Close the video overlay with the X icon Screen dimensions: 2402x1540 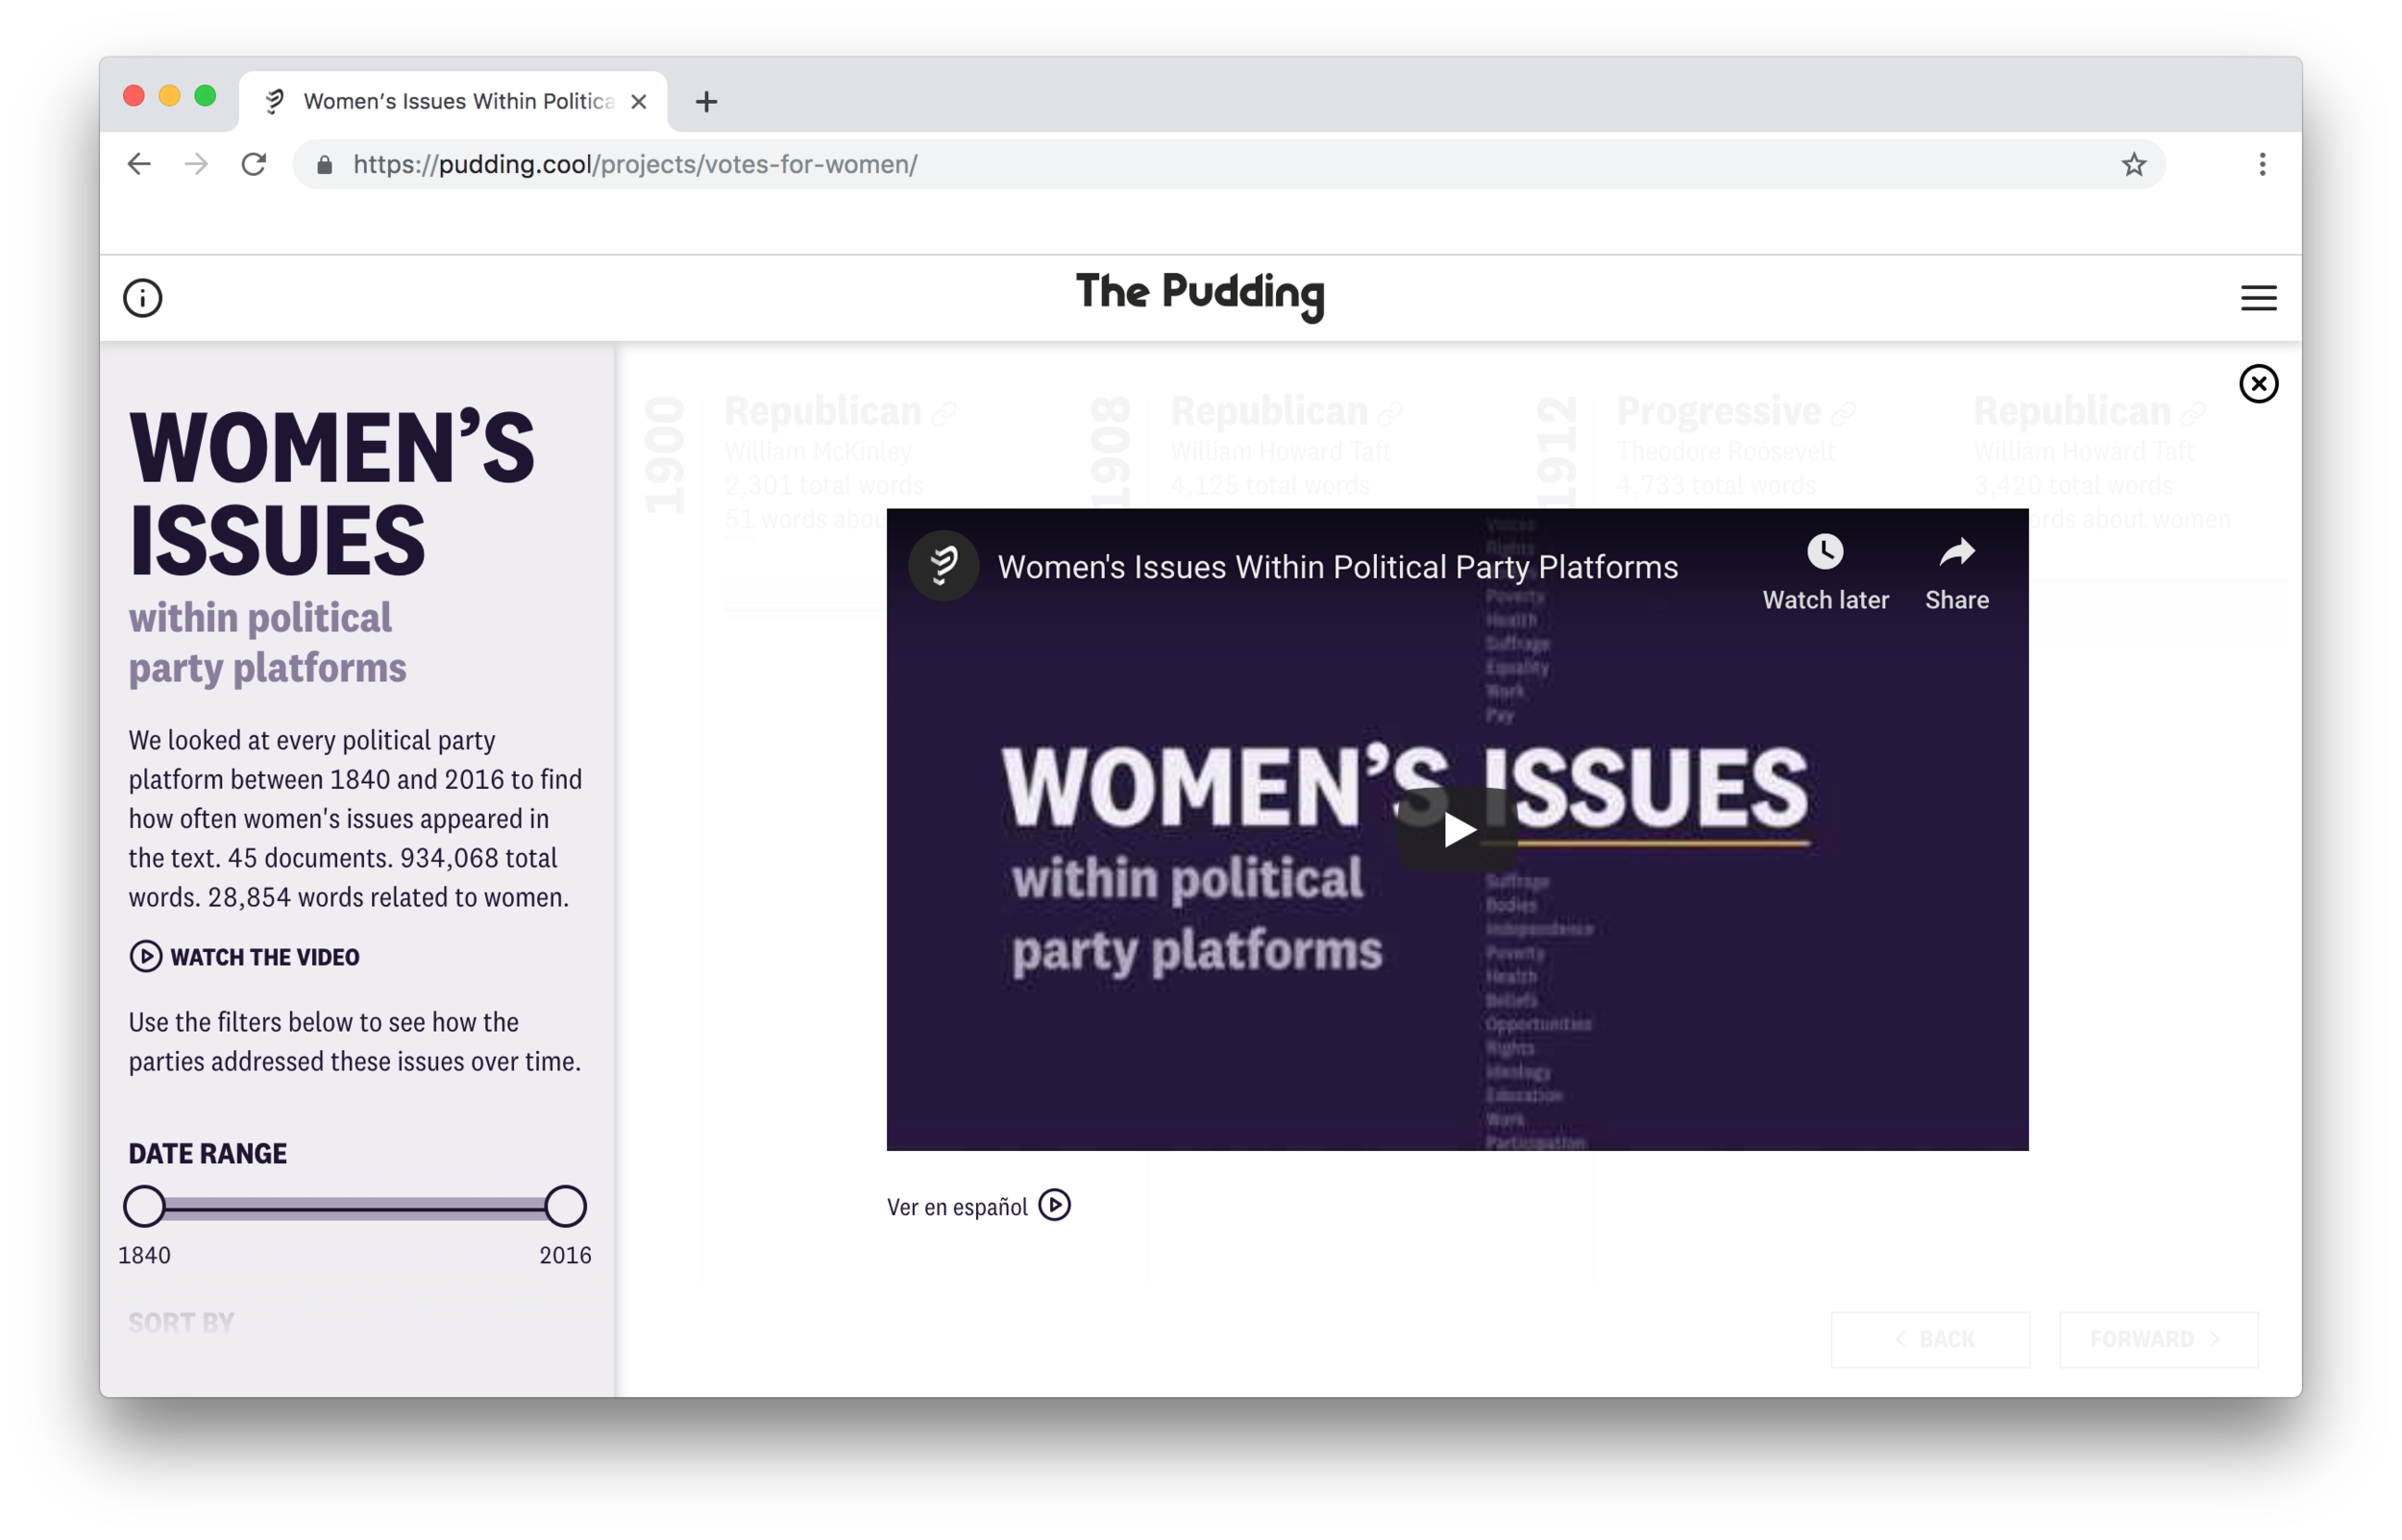click(x=2258, y=384)
